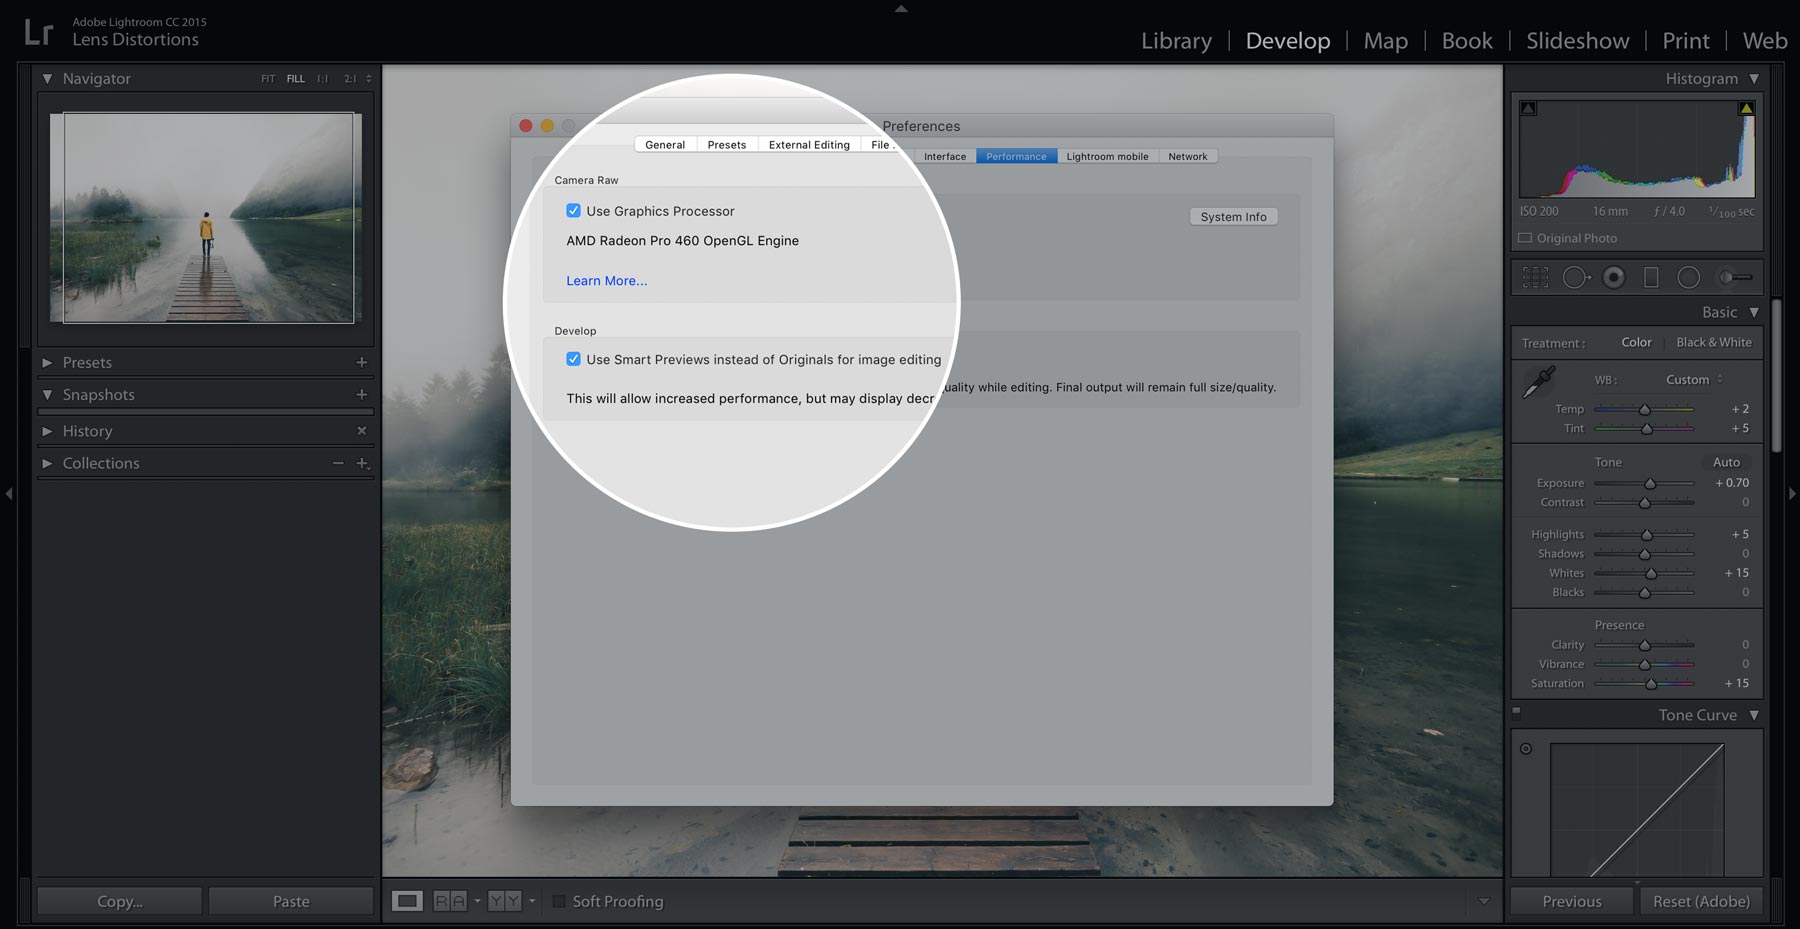Click the Y|Y reference view icon
Viewport: 1800px width, 929px height.
pos(505,901)
